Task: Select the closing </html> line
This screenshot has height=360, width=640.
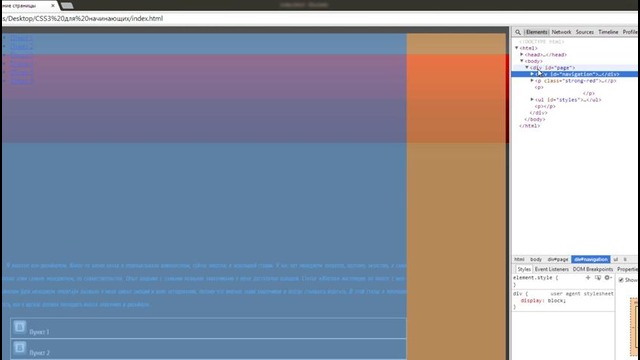Action: click(x=529, y=126)
